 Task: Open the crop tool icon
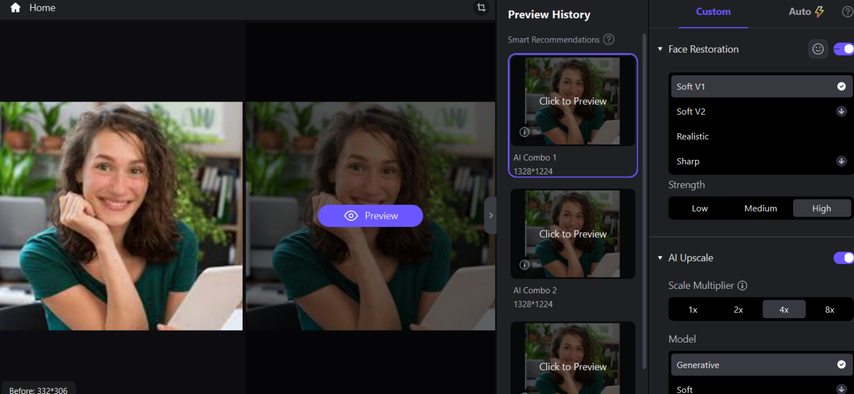[x=481, y=8]
